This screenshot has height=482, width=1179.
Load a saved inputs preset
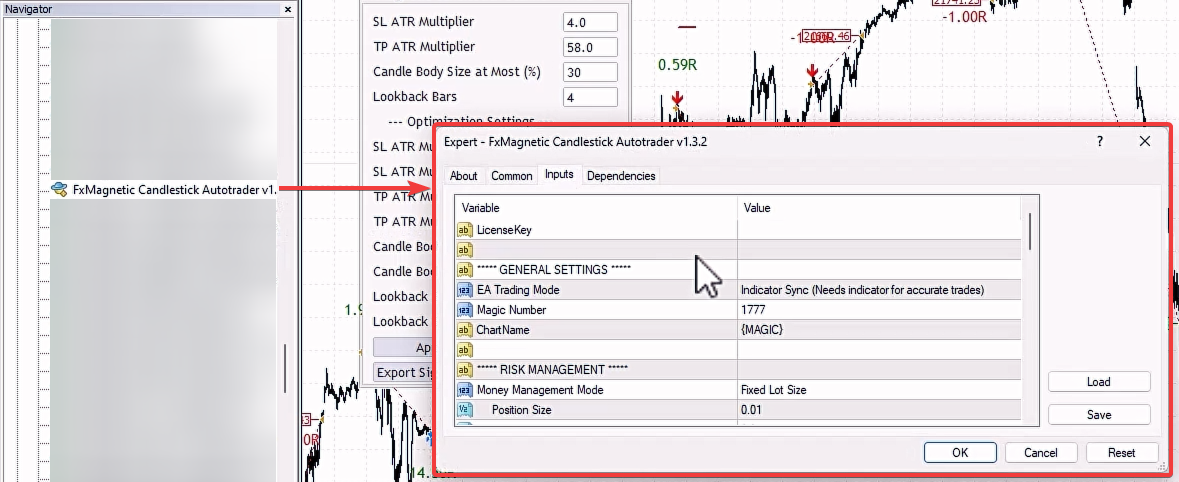tap(1099, 381)
